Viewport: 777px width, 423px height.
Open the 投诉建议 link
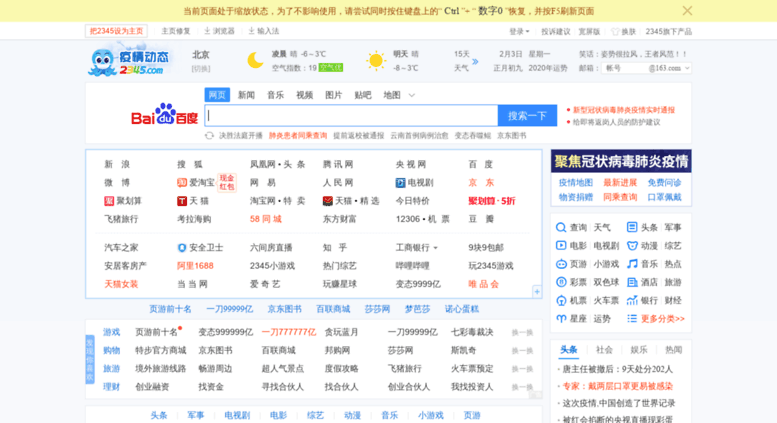555,31
